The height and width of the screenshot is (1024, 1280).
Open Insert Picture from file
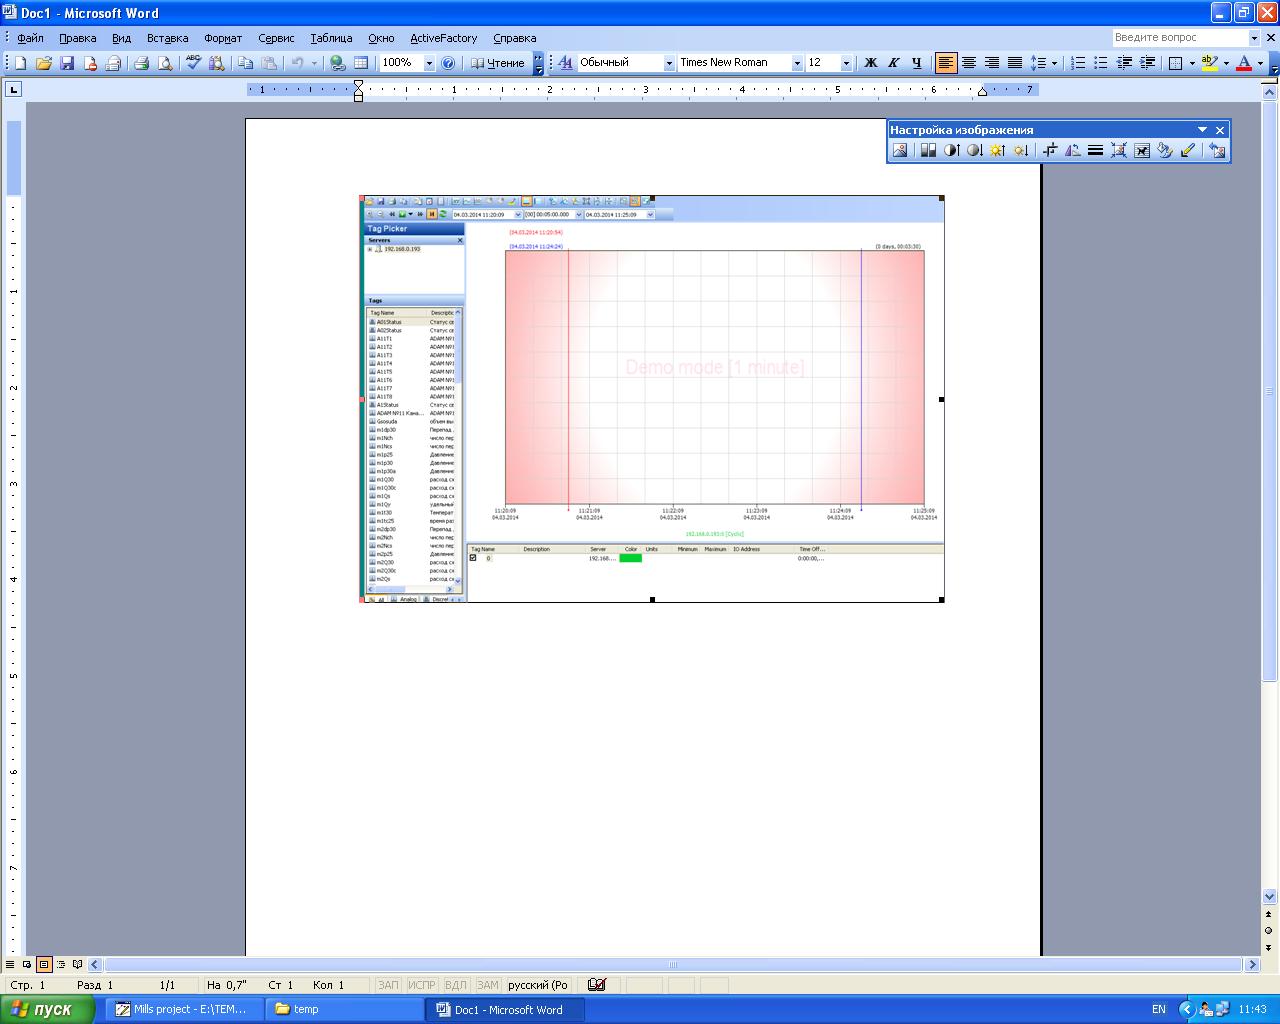(x=900, y=150)
